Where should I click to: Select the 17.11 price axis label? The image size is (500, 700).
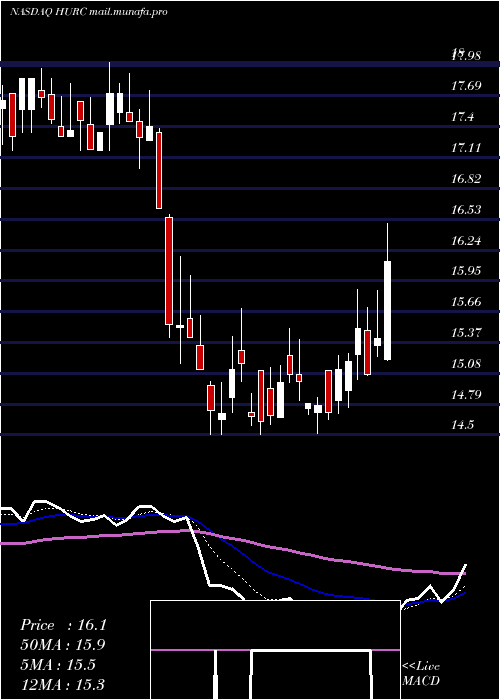[x=467, y=148]
